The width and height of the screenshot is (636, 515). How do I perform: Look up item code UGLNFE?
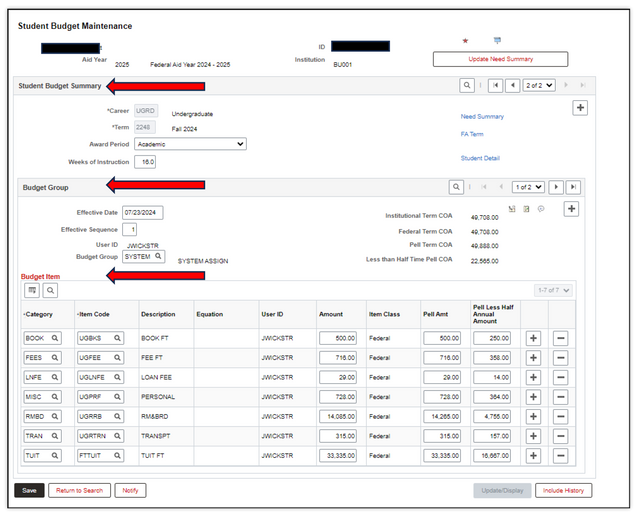tap(117, 377)
